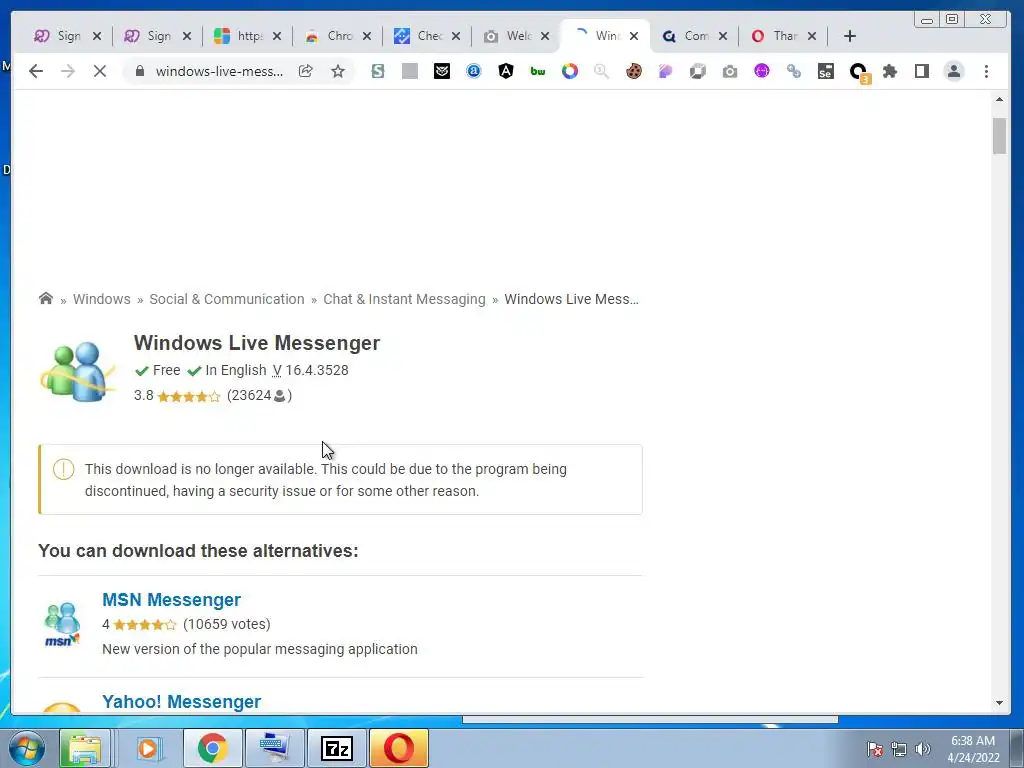Click the black owl extension icon
1024x768 pixels.
[x=441, y=71]
